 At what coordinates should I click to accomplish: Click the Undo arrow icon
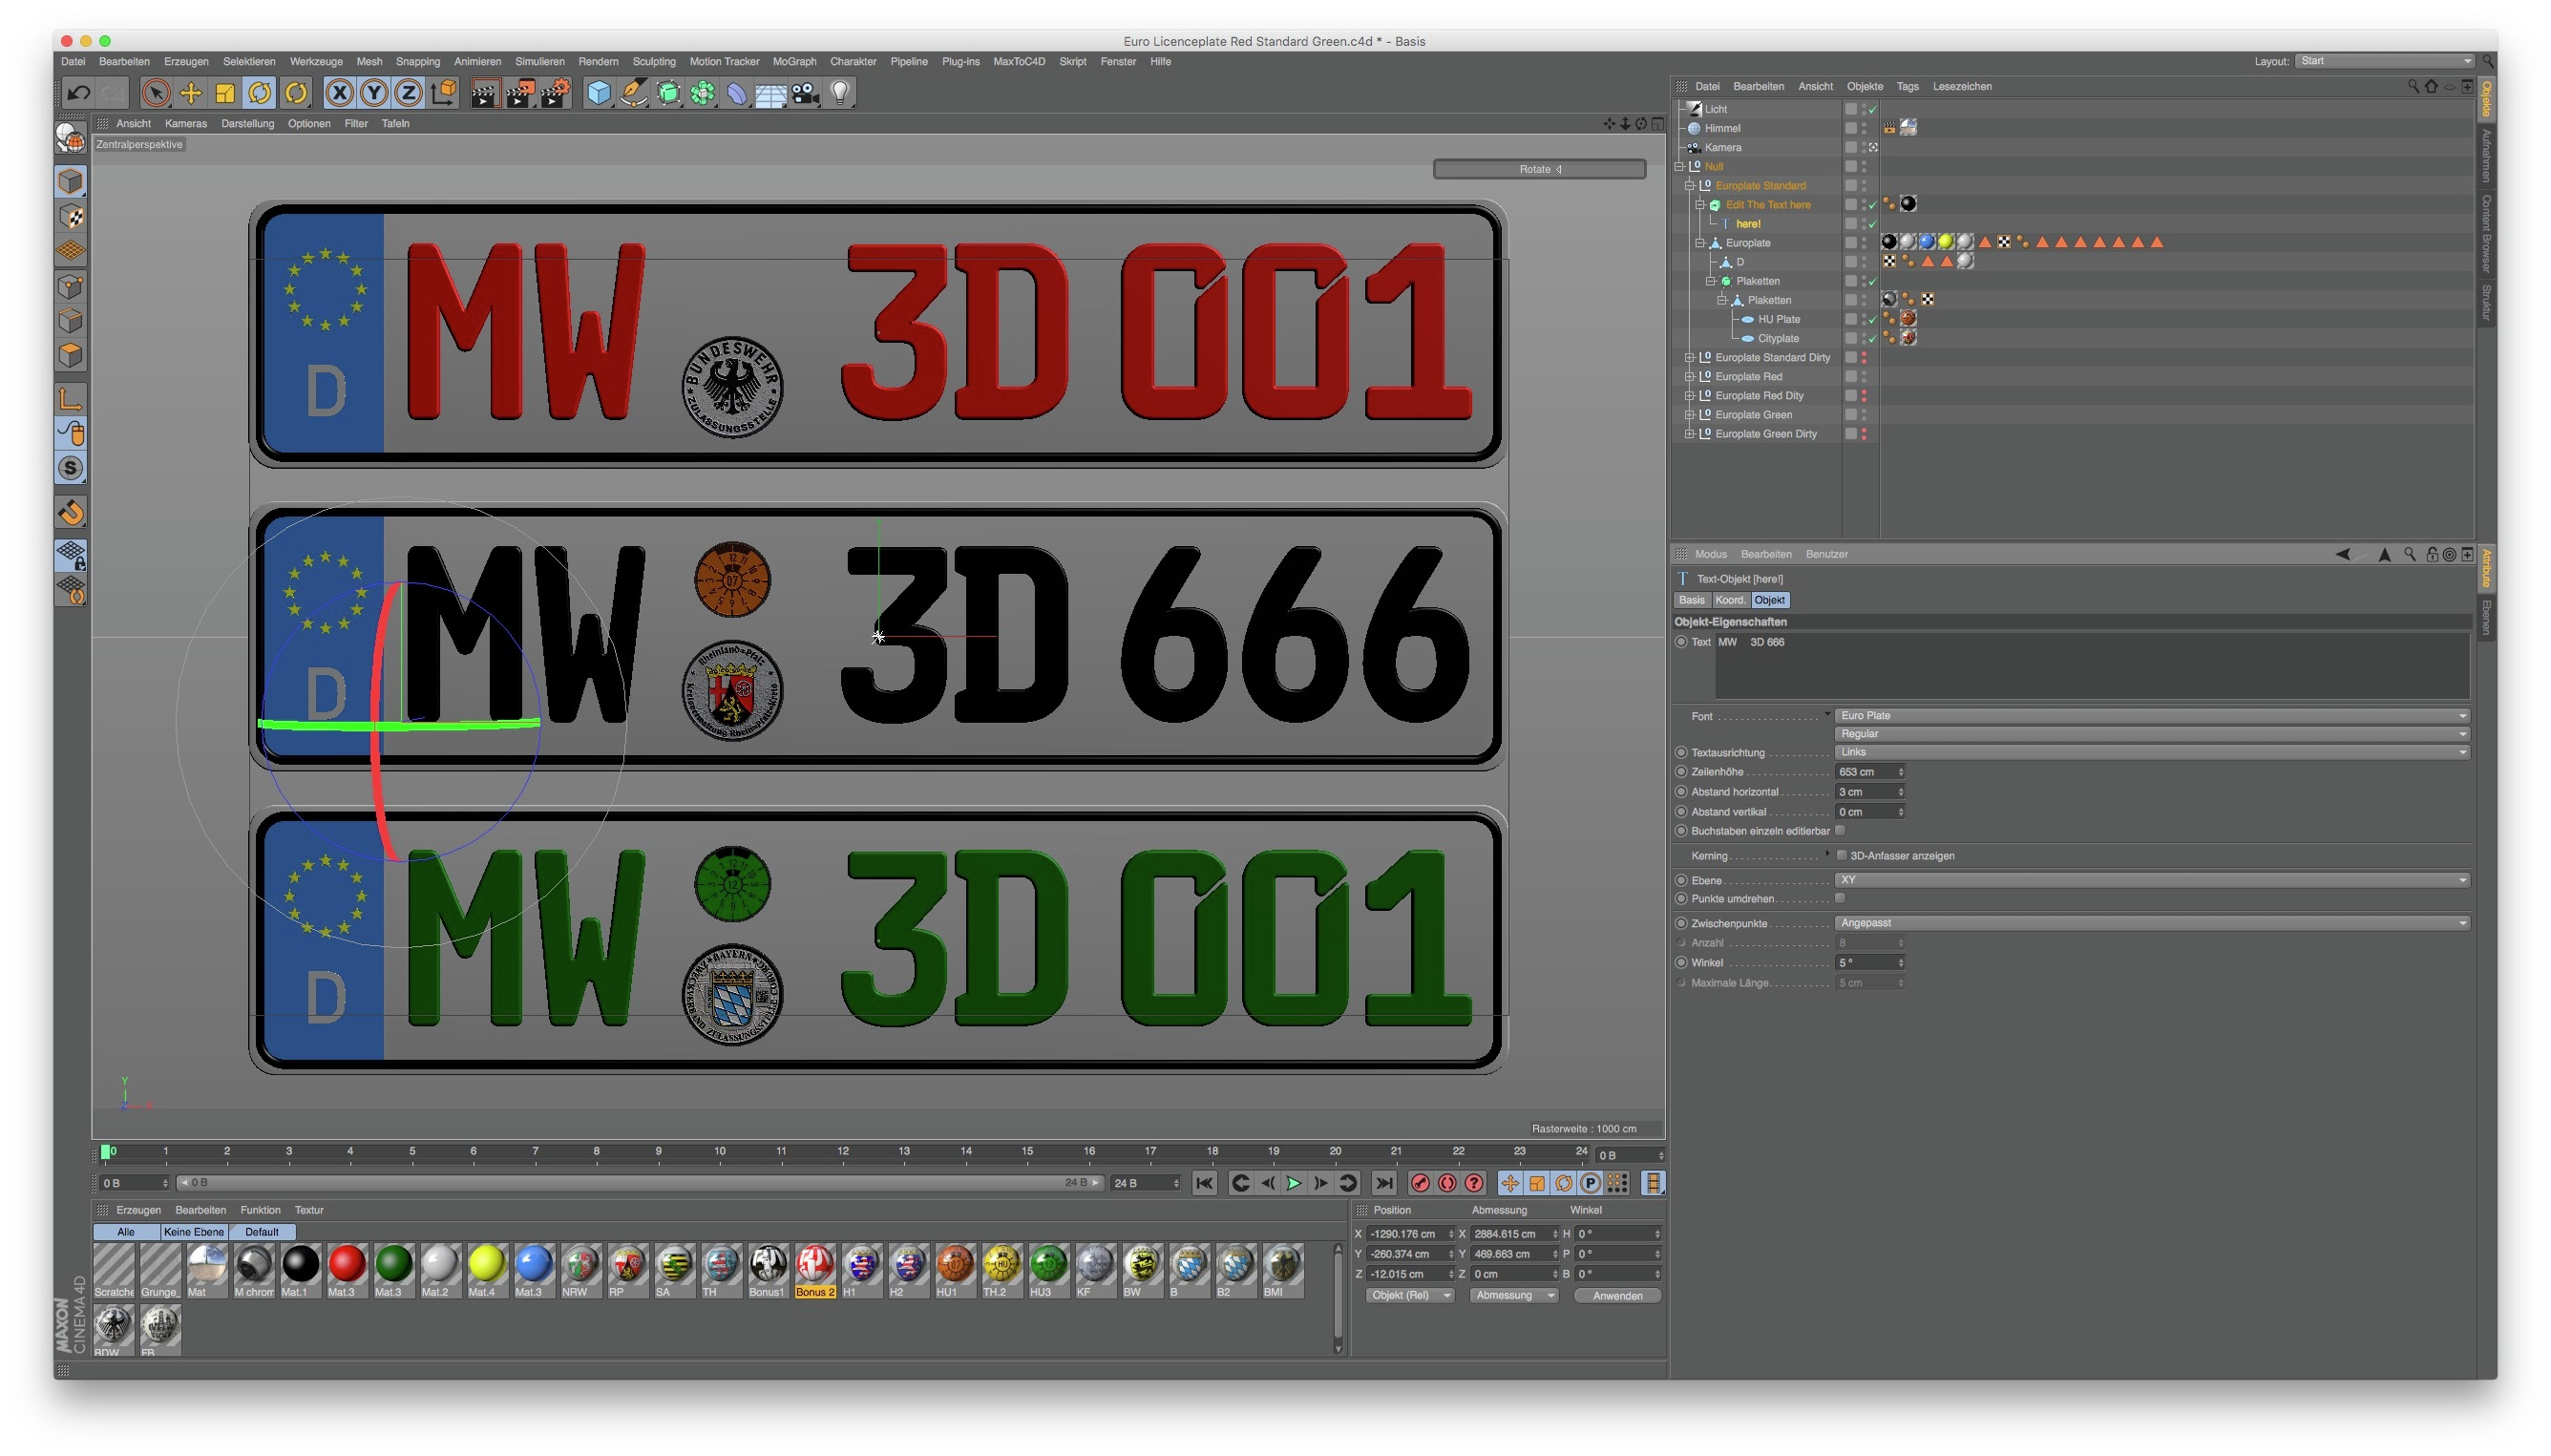pos(78,93)
